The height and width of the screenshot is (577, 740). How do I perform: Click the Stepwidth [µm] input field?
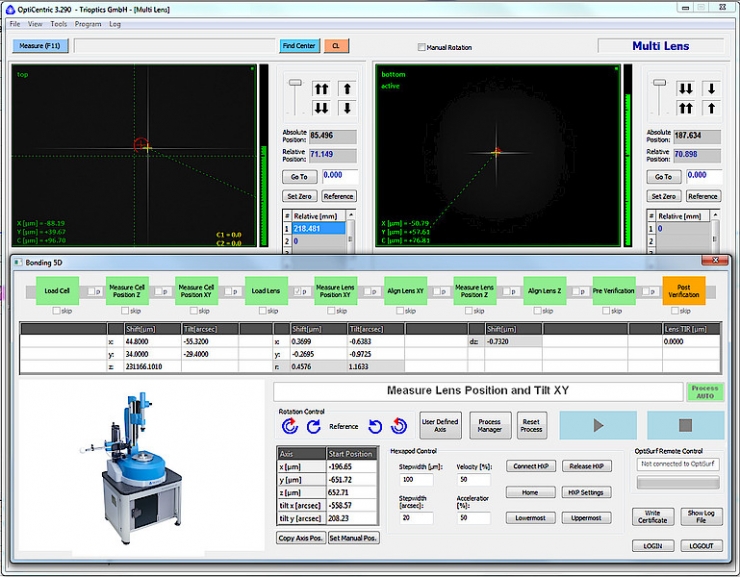coord(416,480)
